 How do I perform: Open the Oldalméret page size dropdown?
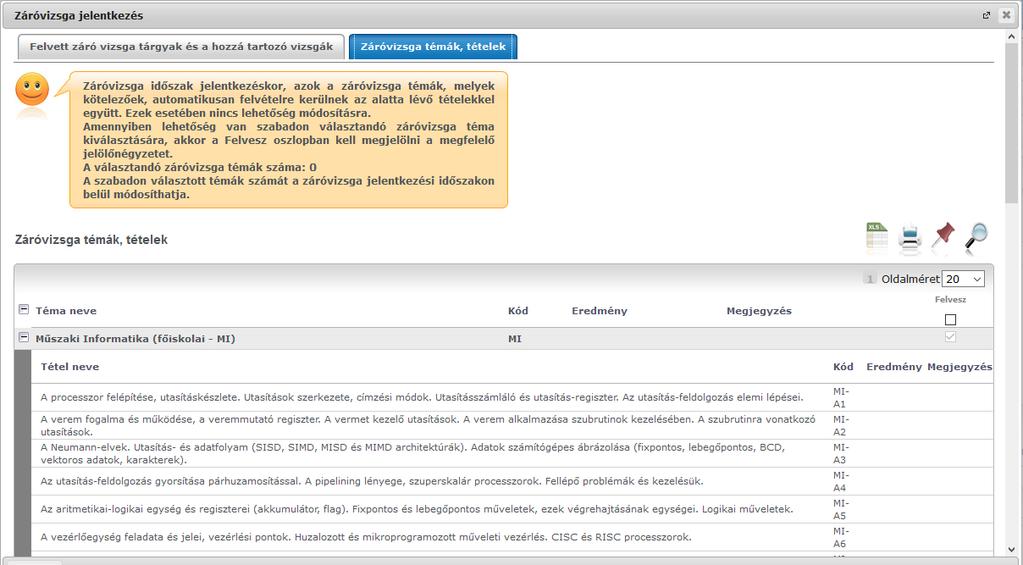(963, 279)
